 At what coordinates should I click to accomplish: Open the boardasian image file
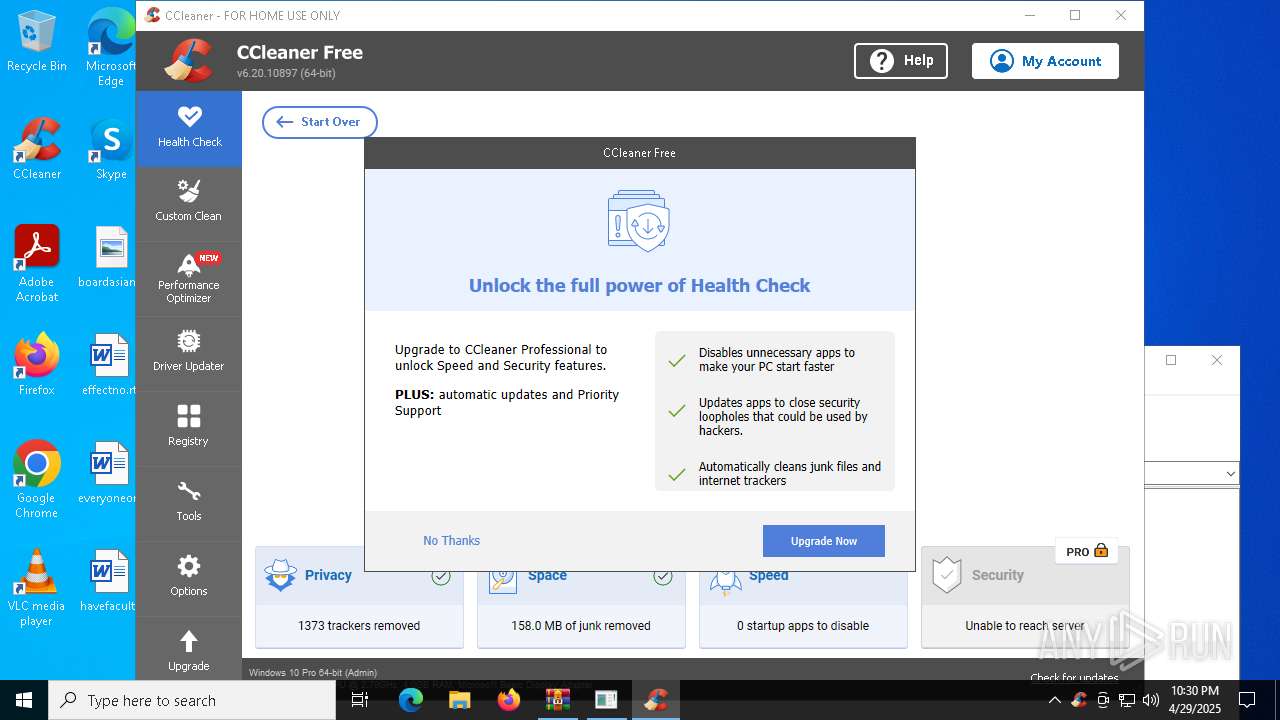point(108,257)
